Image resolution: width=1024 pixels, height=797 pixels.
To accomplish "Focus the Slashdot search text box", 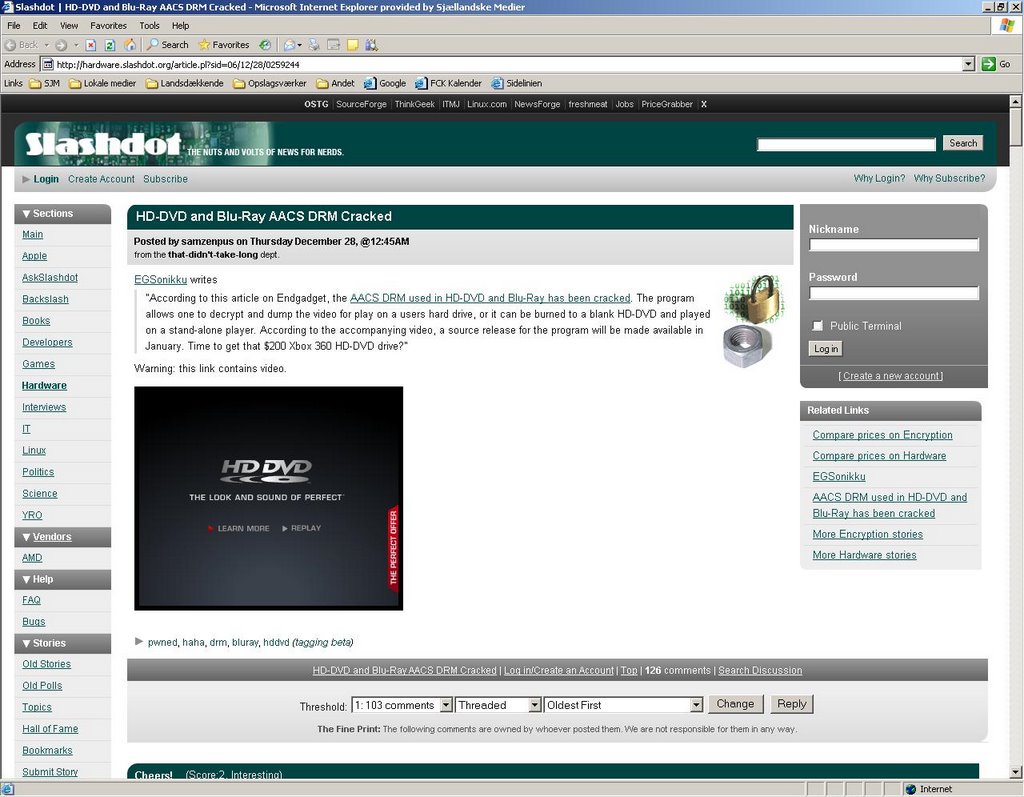I will [x=846, y=144].
